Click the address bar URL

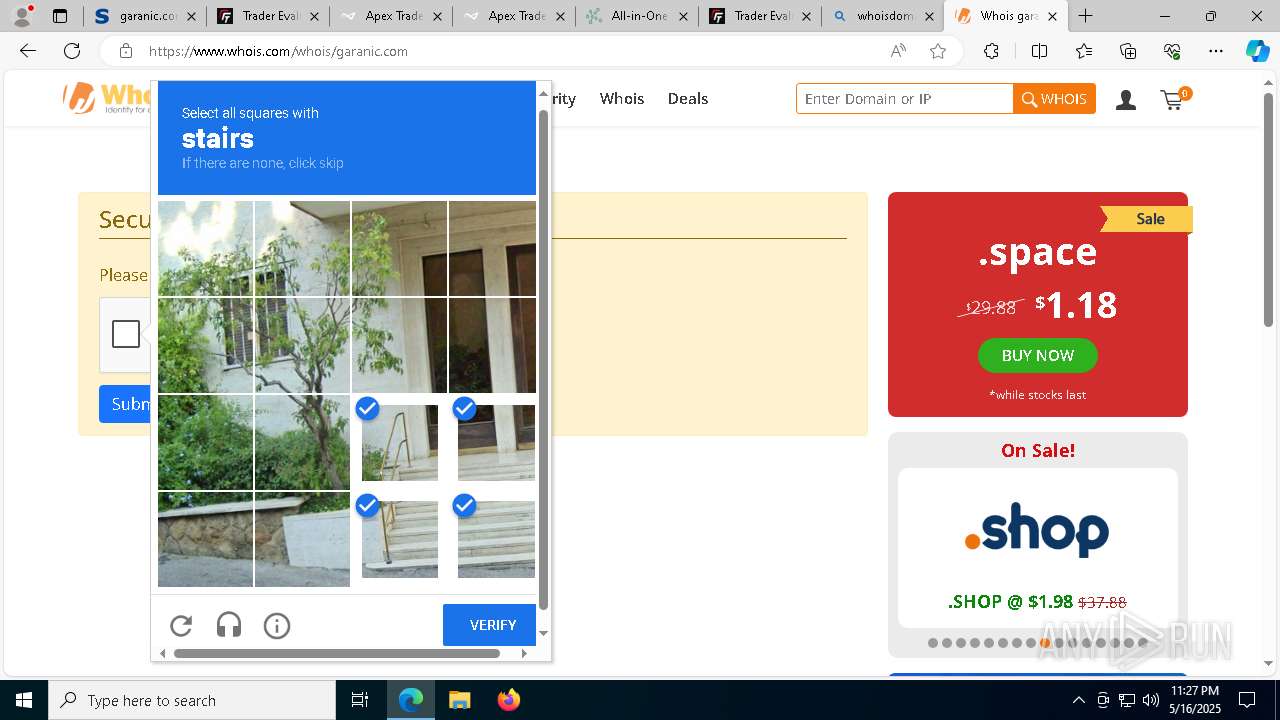(278, 51)
